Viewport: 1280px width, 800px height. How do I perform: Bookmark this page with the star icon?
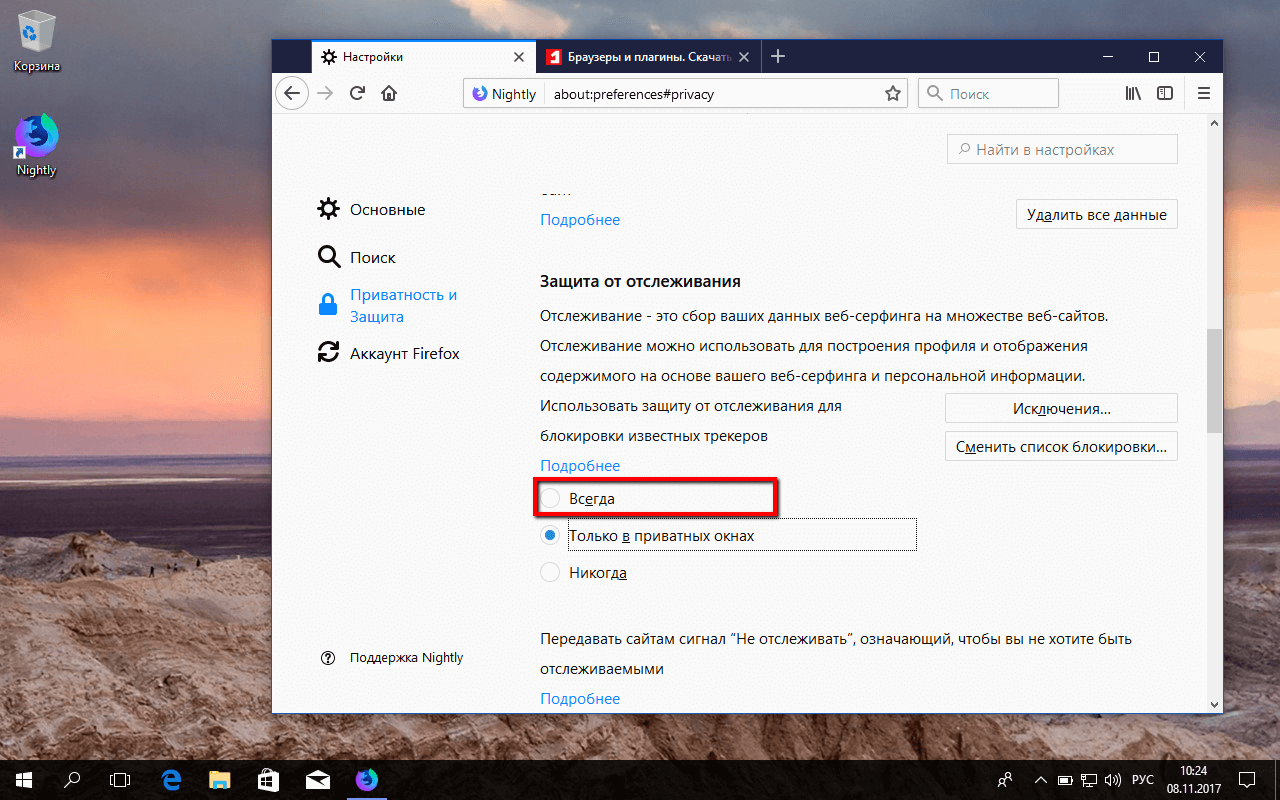pyautogui.click(x=891, y=92)
